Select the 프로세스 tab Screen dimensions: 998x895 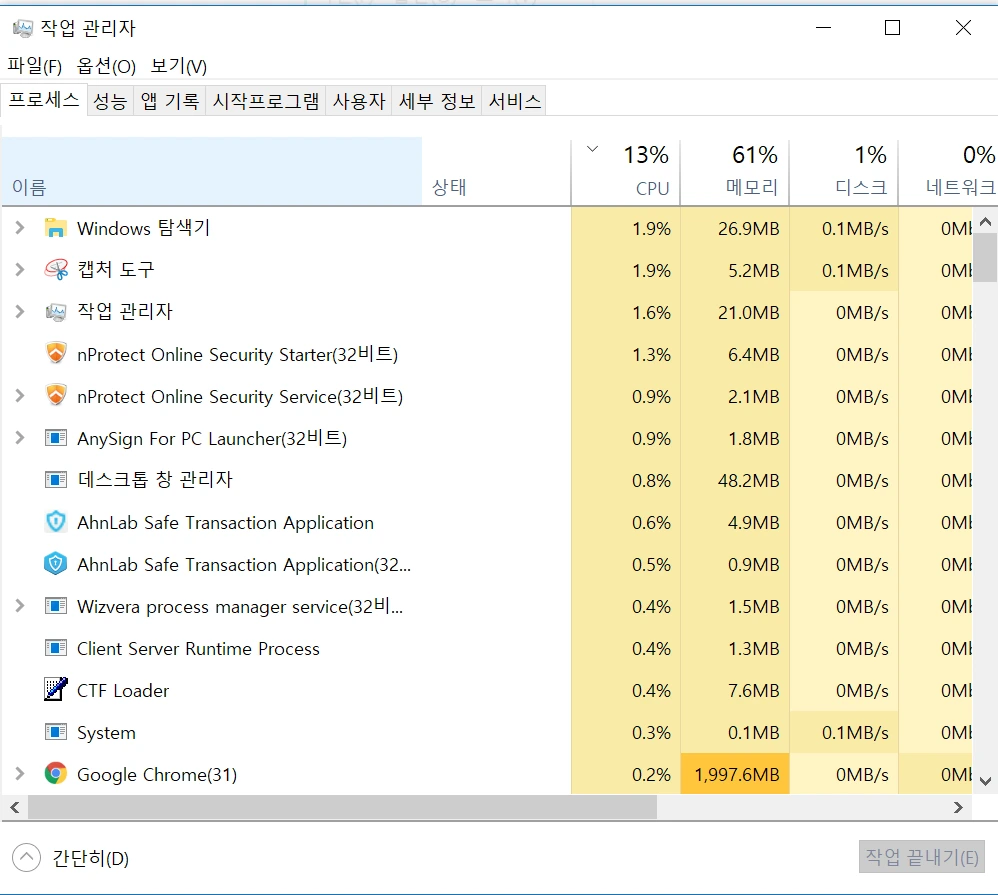[x=44, y=100]
